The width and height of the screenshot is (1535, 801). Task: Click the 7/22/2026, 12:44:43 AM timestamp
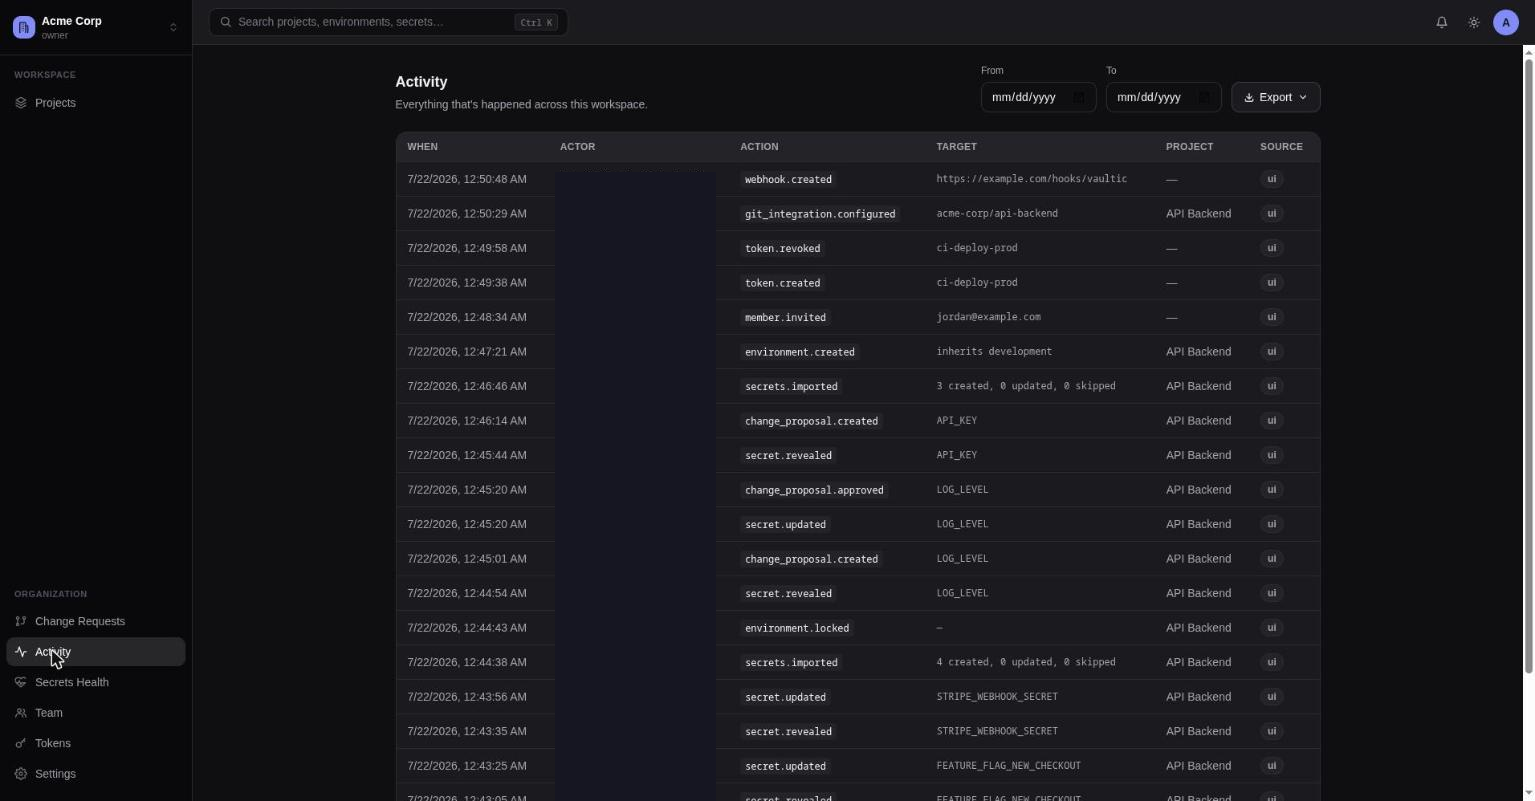(467, 628)
